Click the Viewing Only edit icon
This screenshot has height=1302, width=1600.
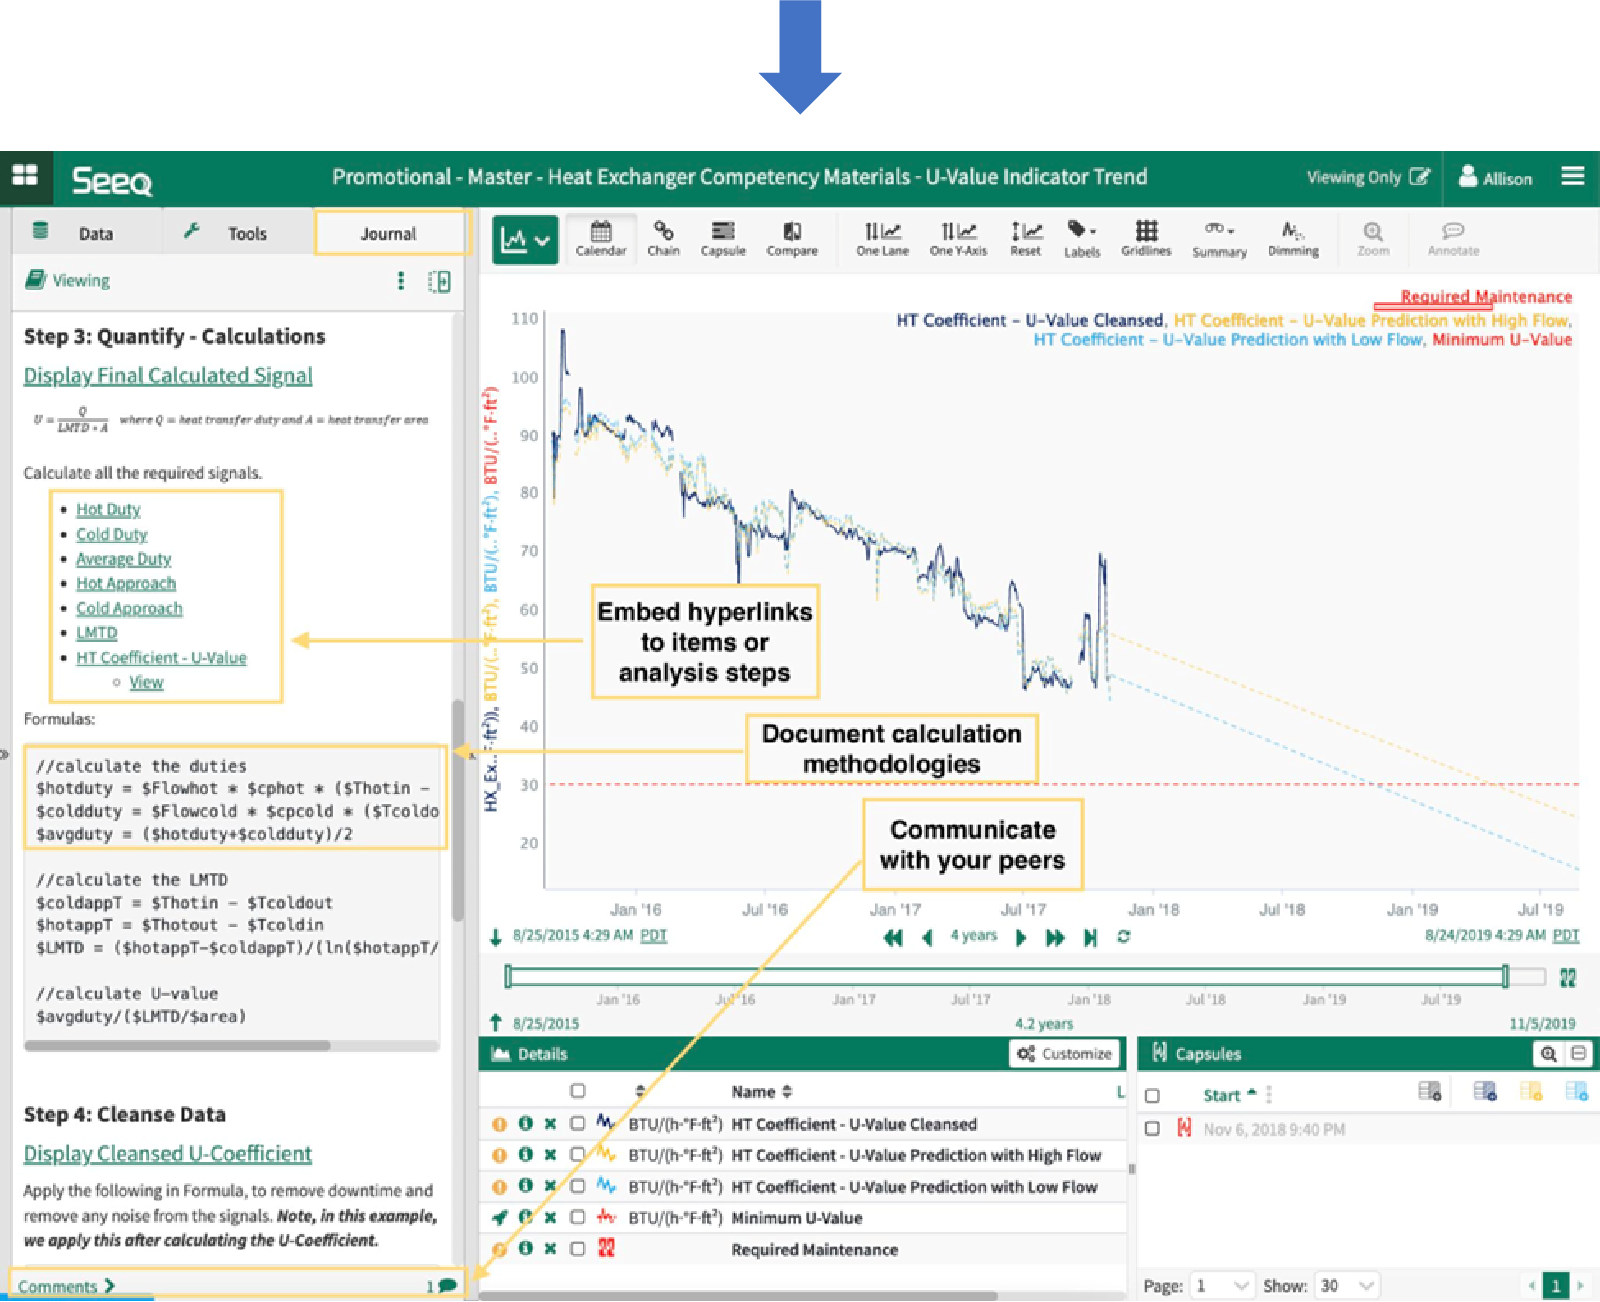point(1419,177)
